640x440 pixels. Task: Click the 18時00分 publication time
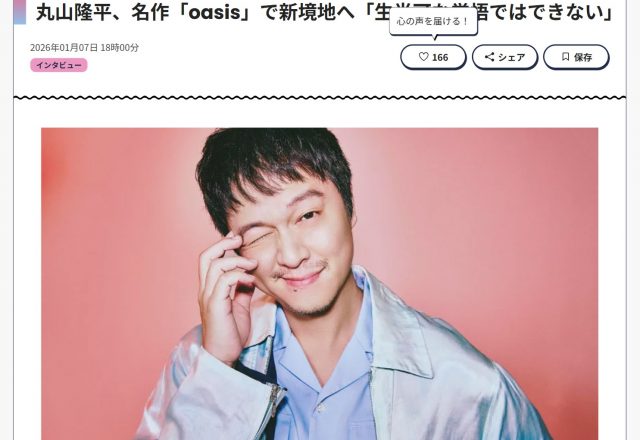click(119, 48)
